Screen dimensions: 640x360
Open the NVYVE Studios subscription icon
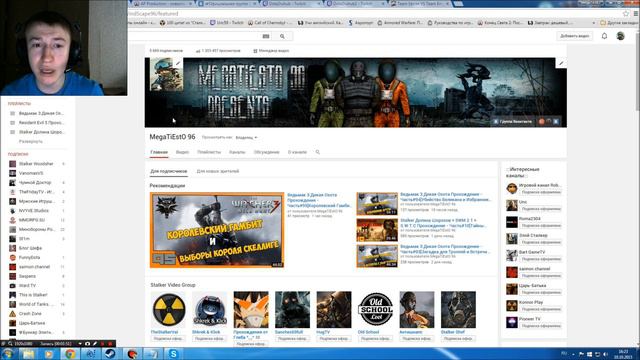[x=13, y=211]
